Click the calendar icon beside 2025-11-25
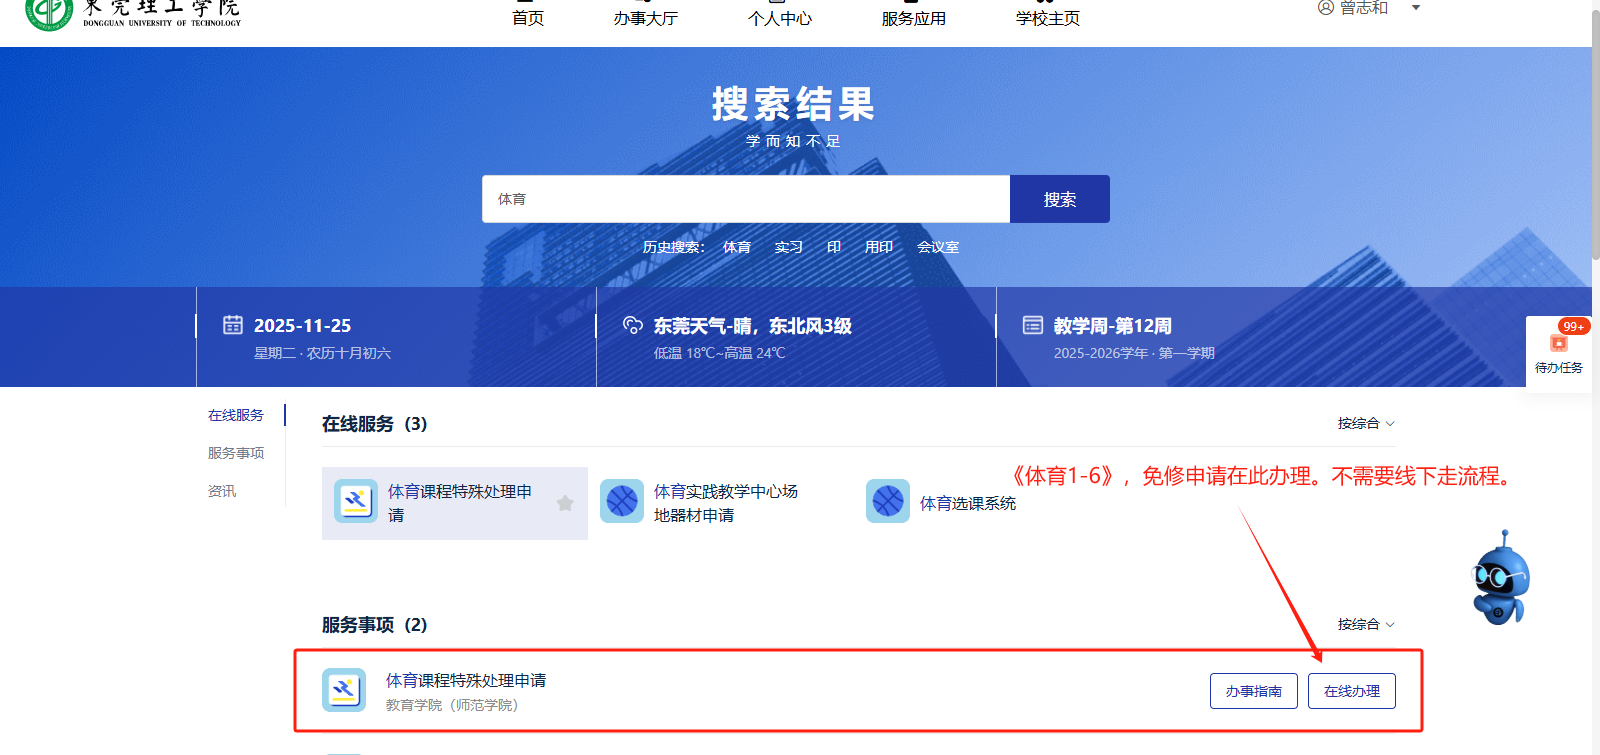Image resolution: width=1600 pixels, height=755 pixels. (233, 325)
